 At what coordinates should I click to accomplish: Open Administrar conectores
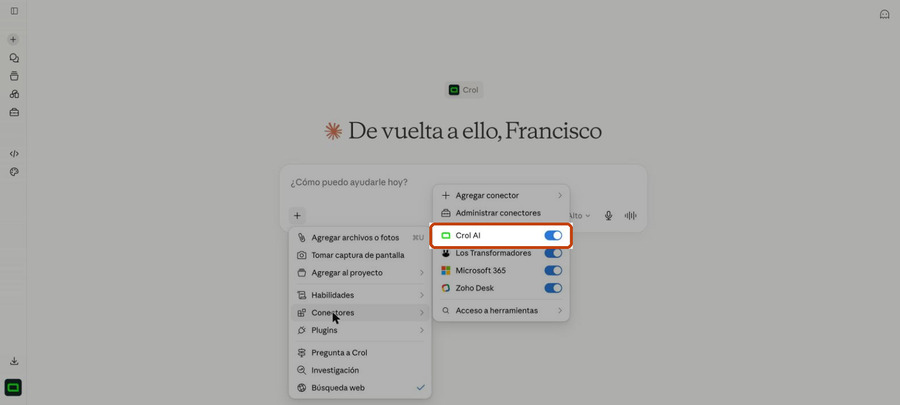501,213
